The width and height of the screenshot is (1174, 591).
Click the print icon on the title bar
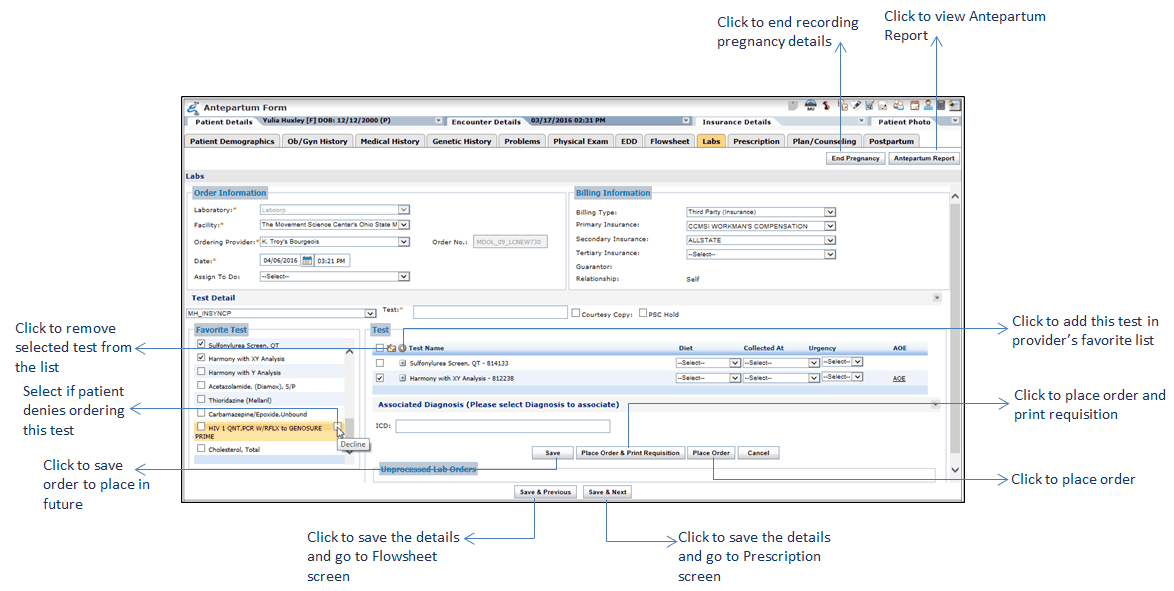click(811, 105)
